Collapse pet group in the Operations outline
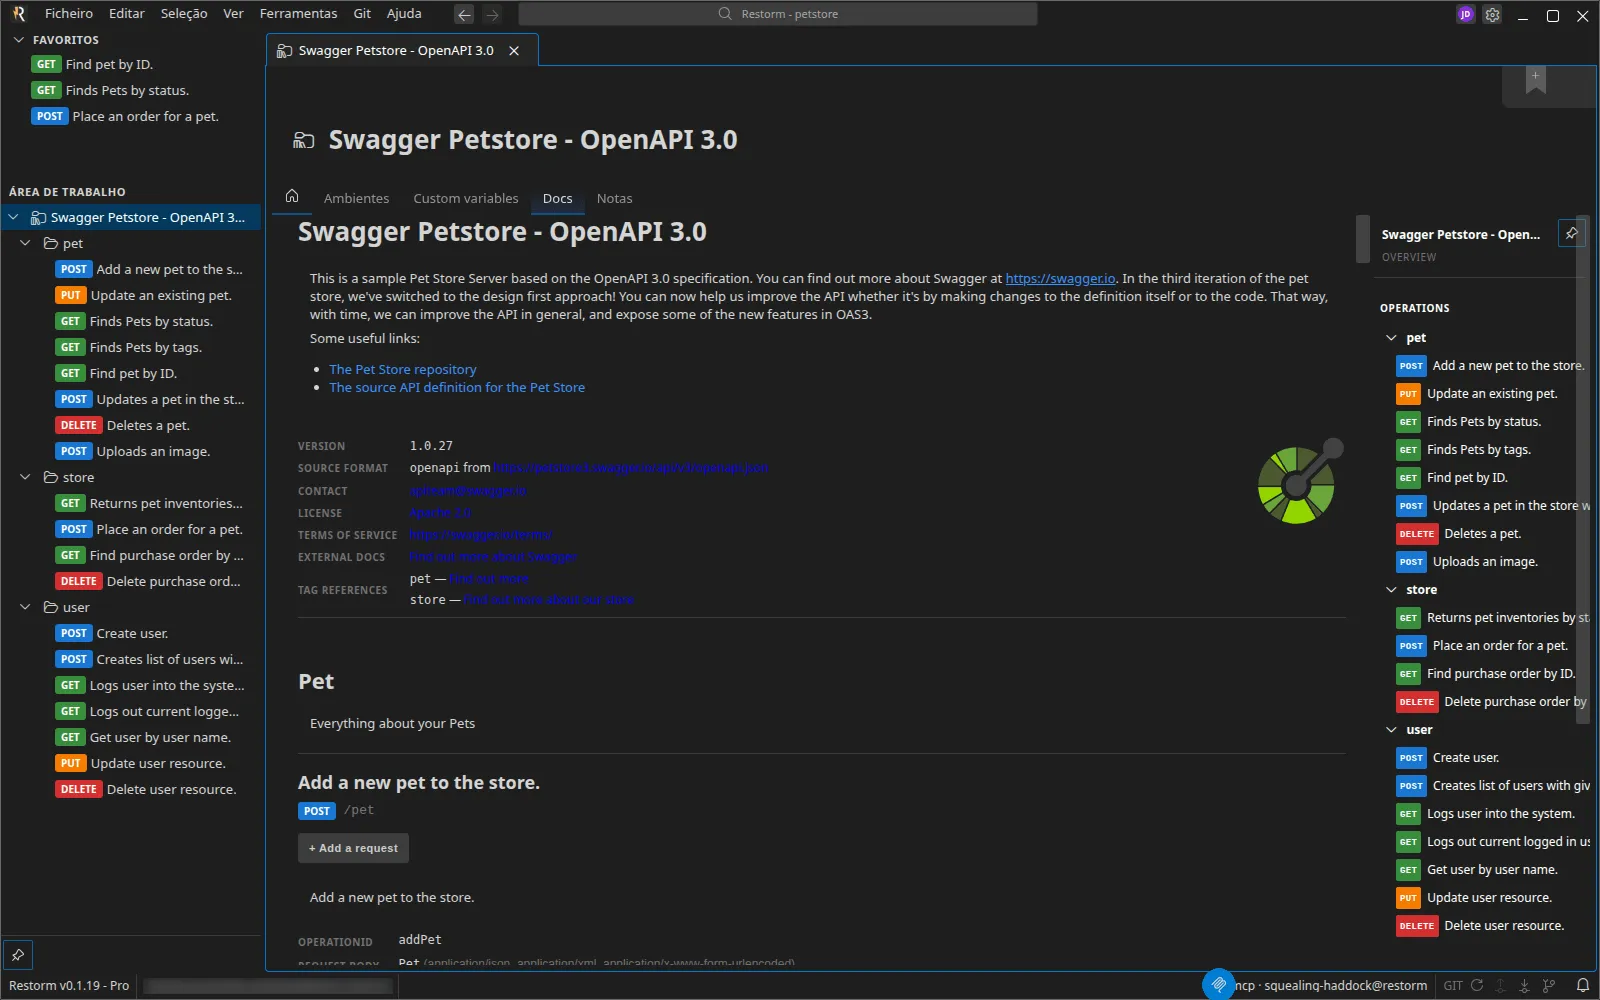1600x1000 pixels. pyautogui.click(x=1391, y=338)
